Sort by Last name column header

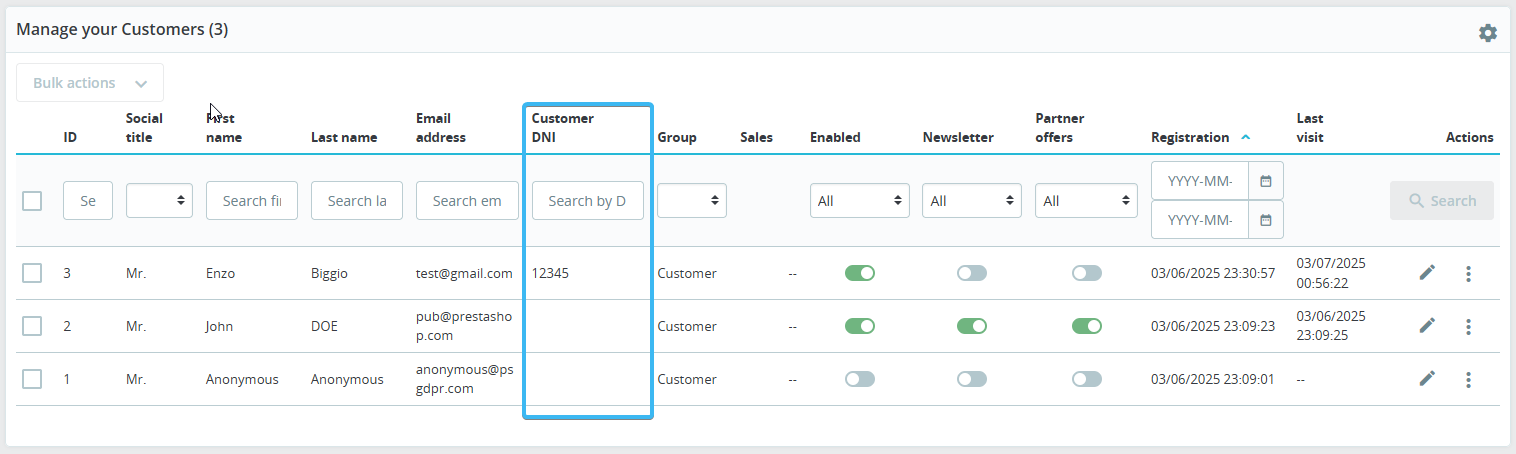[x=344, y=137]
